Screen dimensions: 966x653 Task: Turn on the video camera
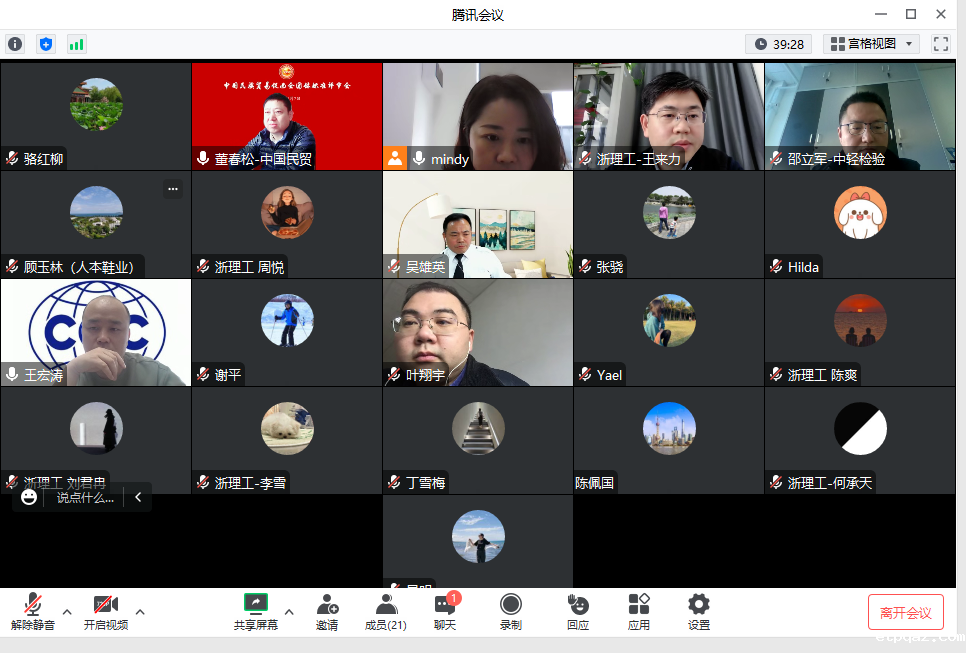[105, 611]
